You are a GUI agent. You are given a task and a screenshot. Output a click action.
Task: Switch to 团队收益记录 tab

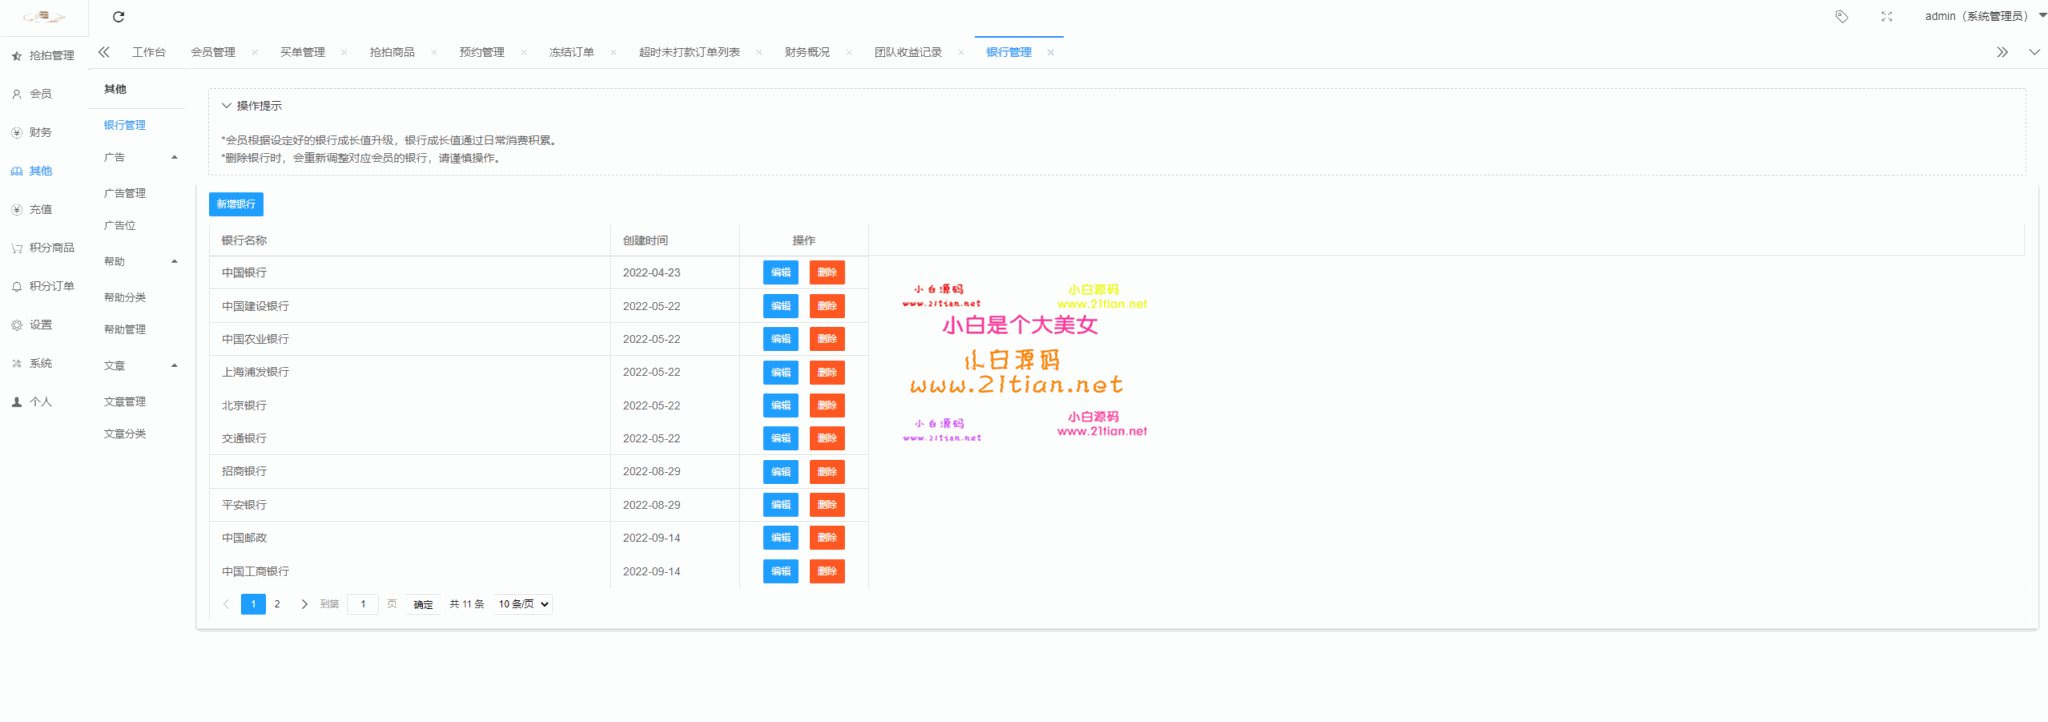click(x=908, y=52)
